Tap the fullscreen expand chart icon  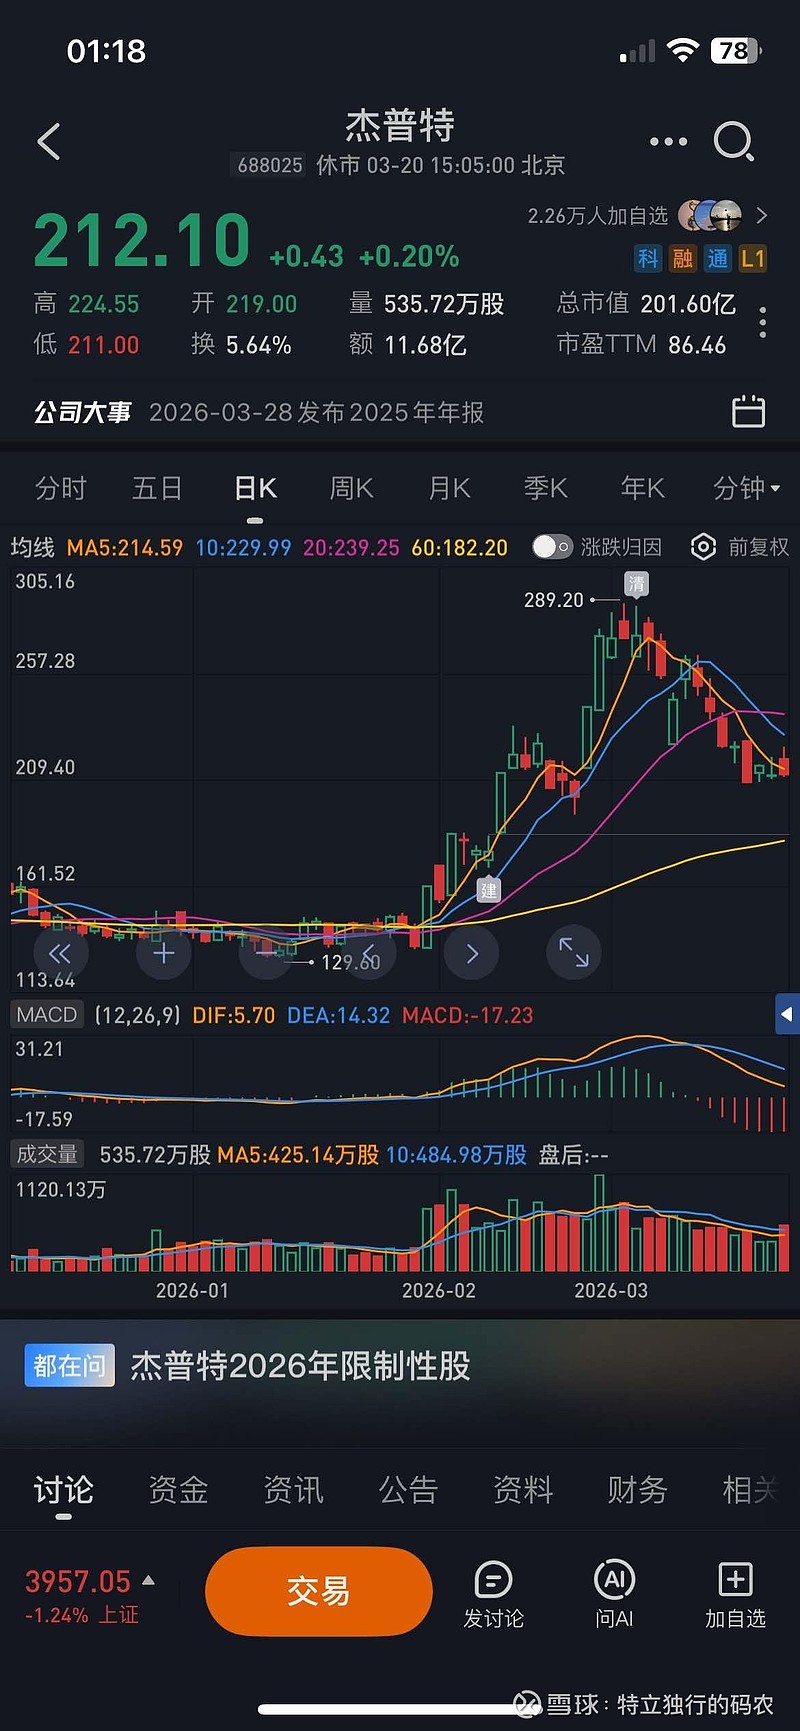573,952
